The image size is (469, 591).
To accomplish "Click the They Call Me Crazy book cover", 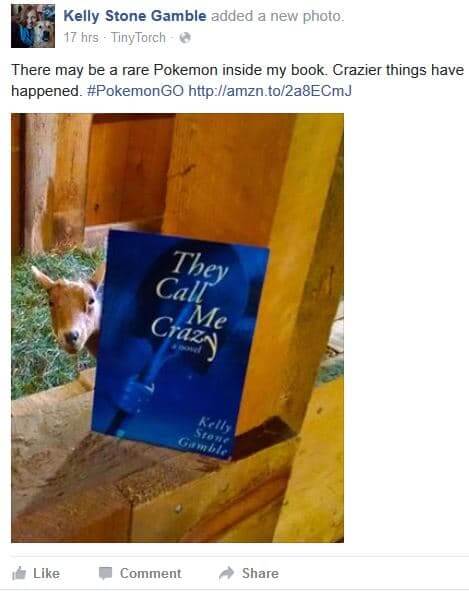I will click(x=180, y=345).
